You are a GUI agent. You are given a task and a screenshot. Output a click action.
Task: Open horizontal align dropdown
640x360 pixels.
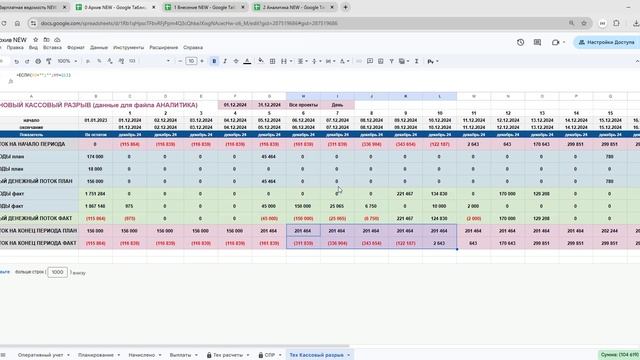tap(302, 61)
